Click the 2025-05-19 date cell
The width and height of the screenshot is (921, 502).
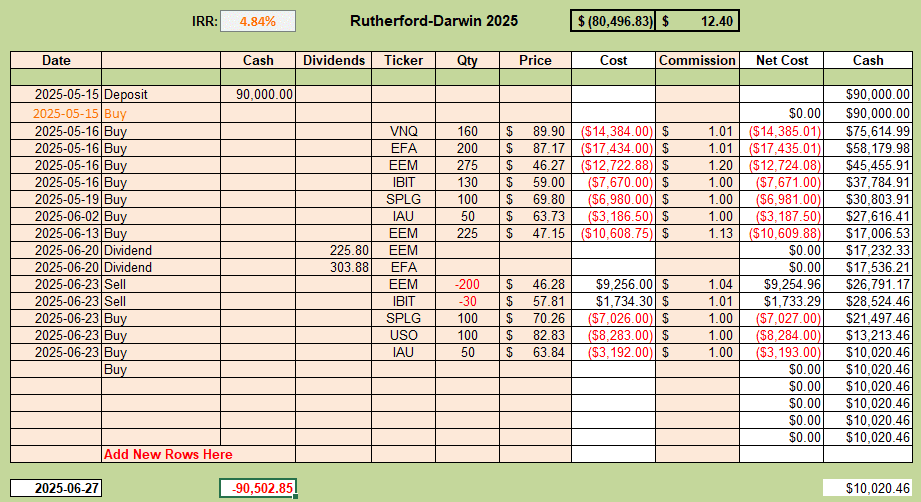pos(56,200)
